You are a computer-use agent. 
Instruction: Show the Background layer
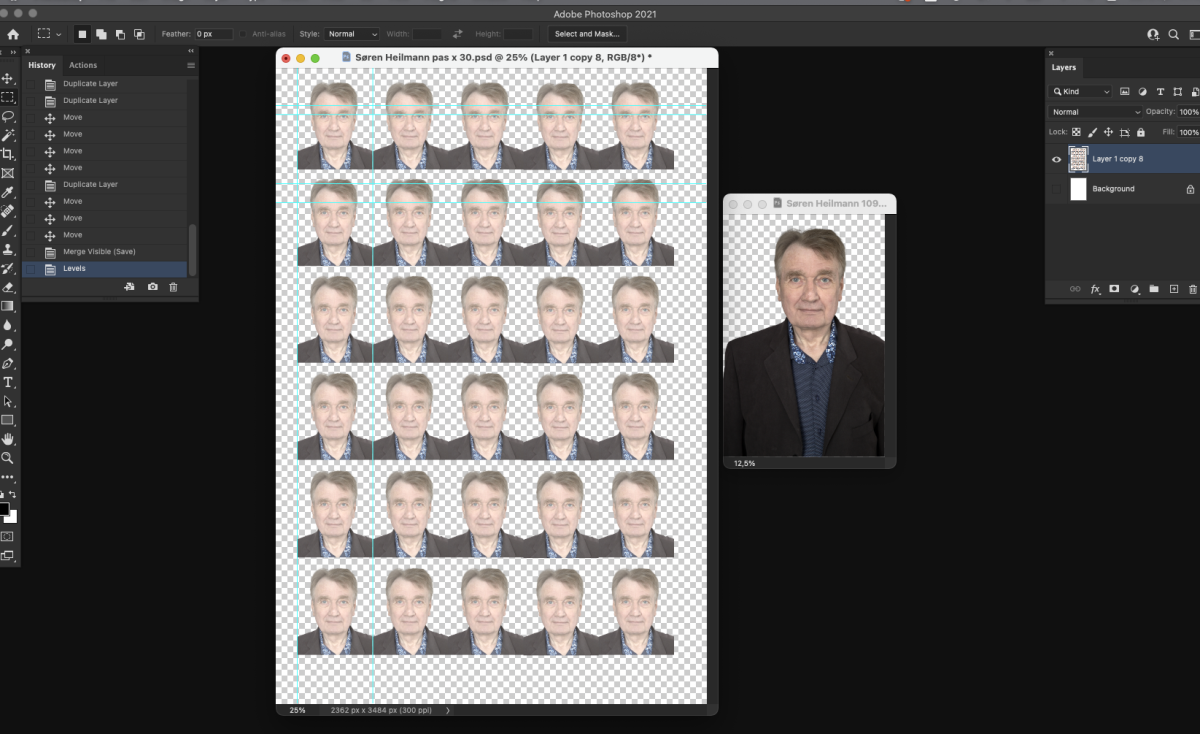(x=1056, y=189)
